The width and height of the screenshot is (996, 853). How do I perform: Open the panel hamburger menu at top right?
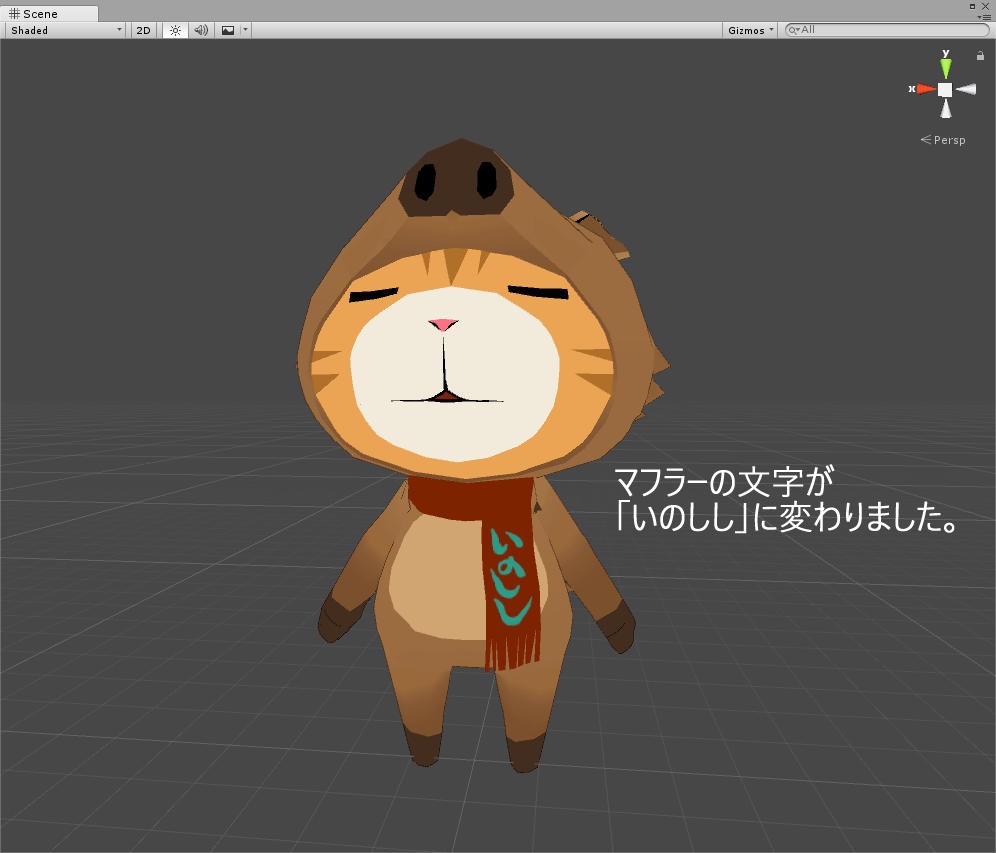pyautogui.click(x=985, y=17)
